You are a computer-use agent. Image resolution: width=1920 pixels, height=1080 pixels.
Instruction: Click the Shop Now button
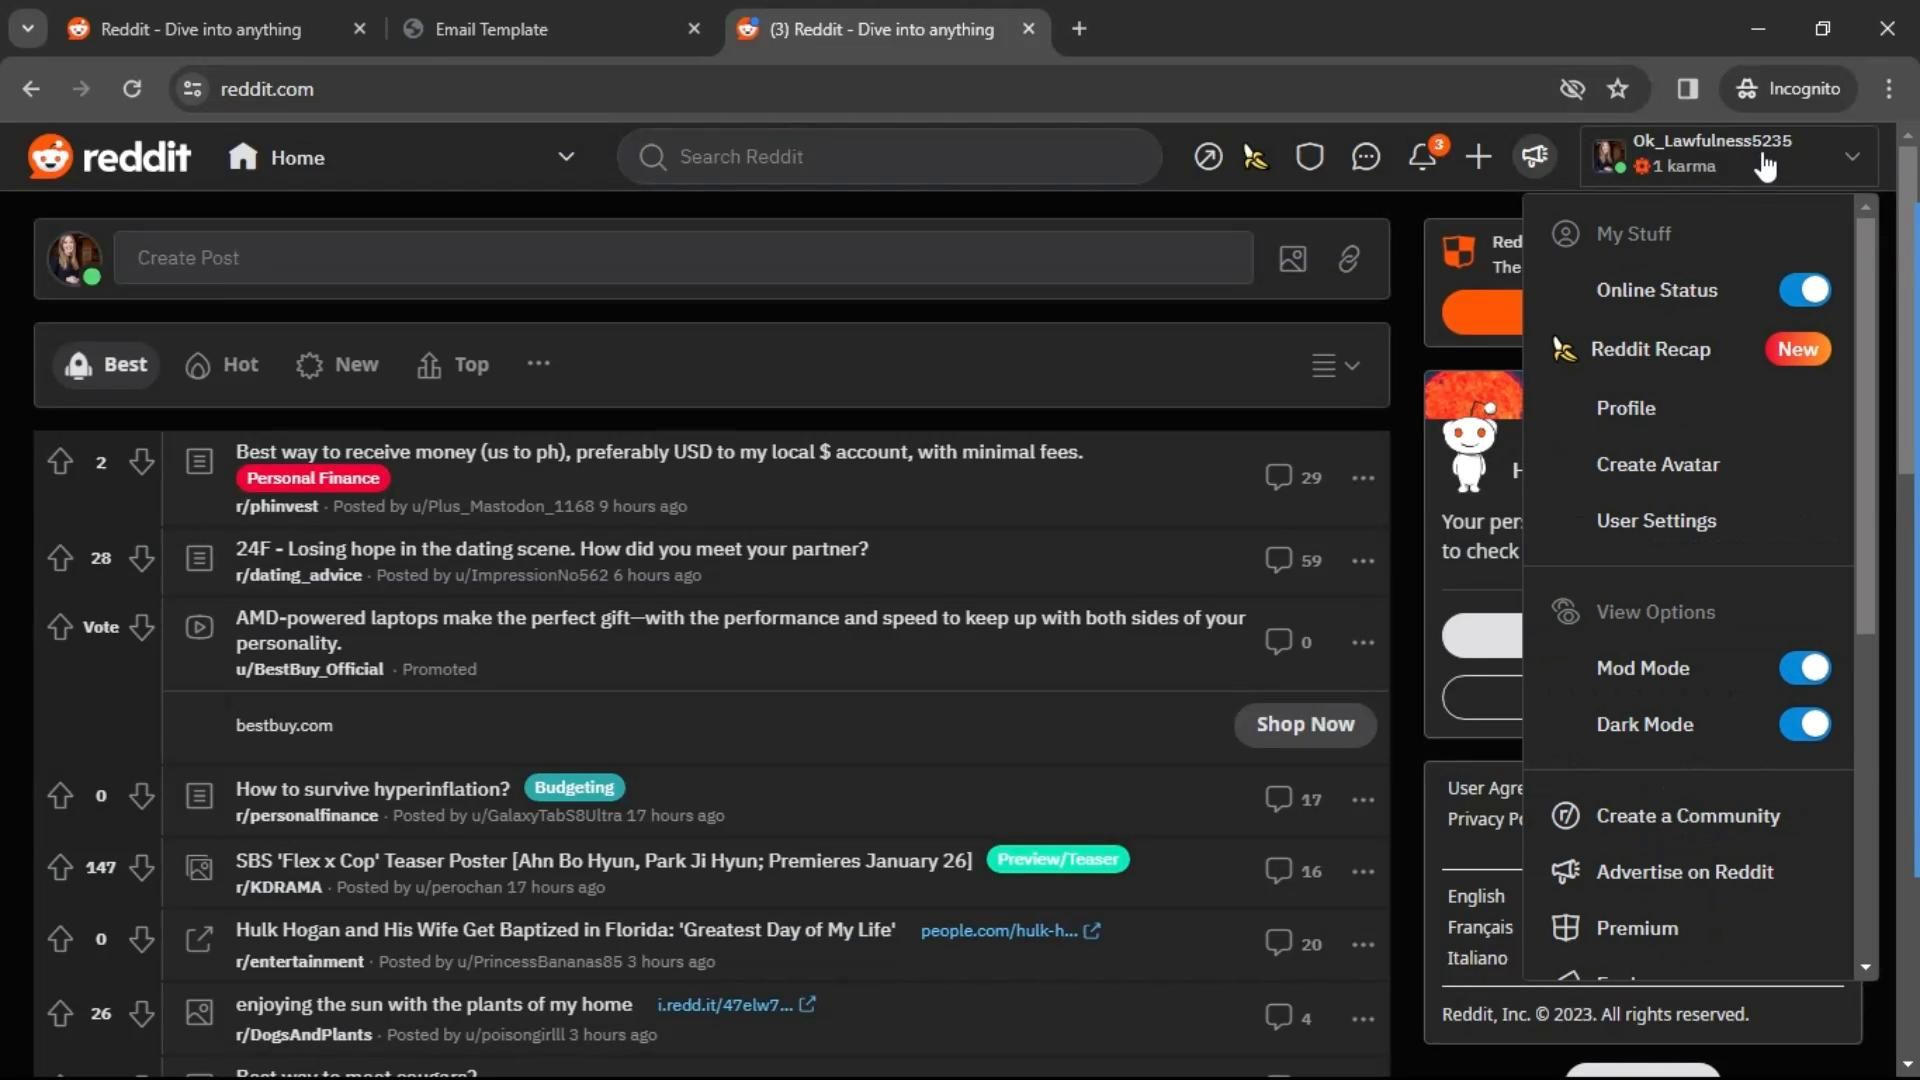(x=1305, y=724)
